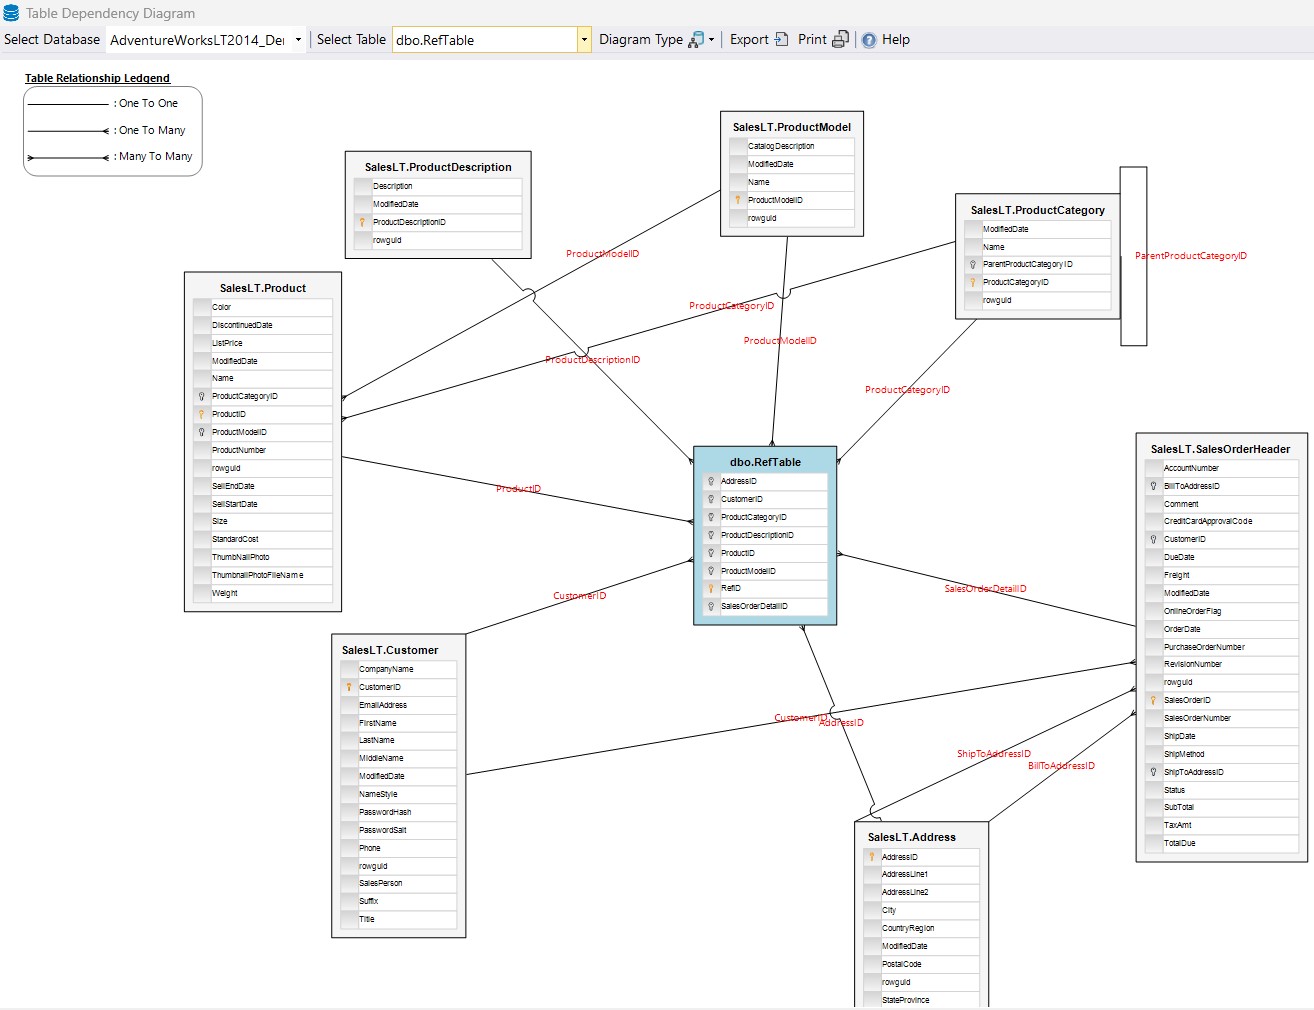Click the Print toolbar label

pos(812,40)
